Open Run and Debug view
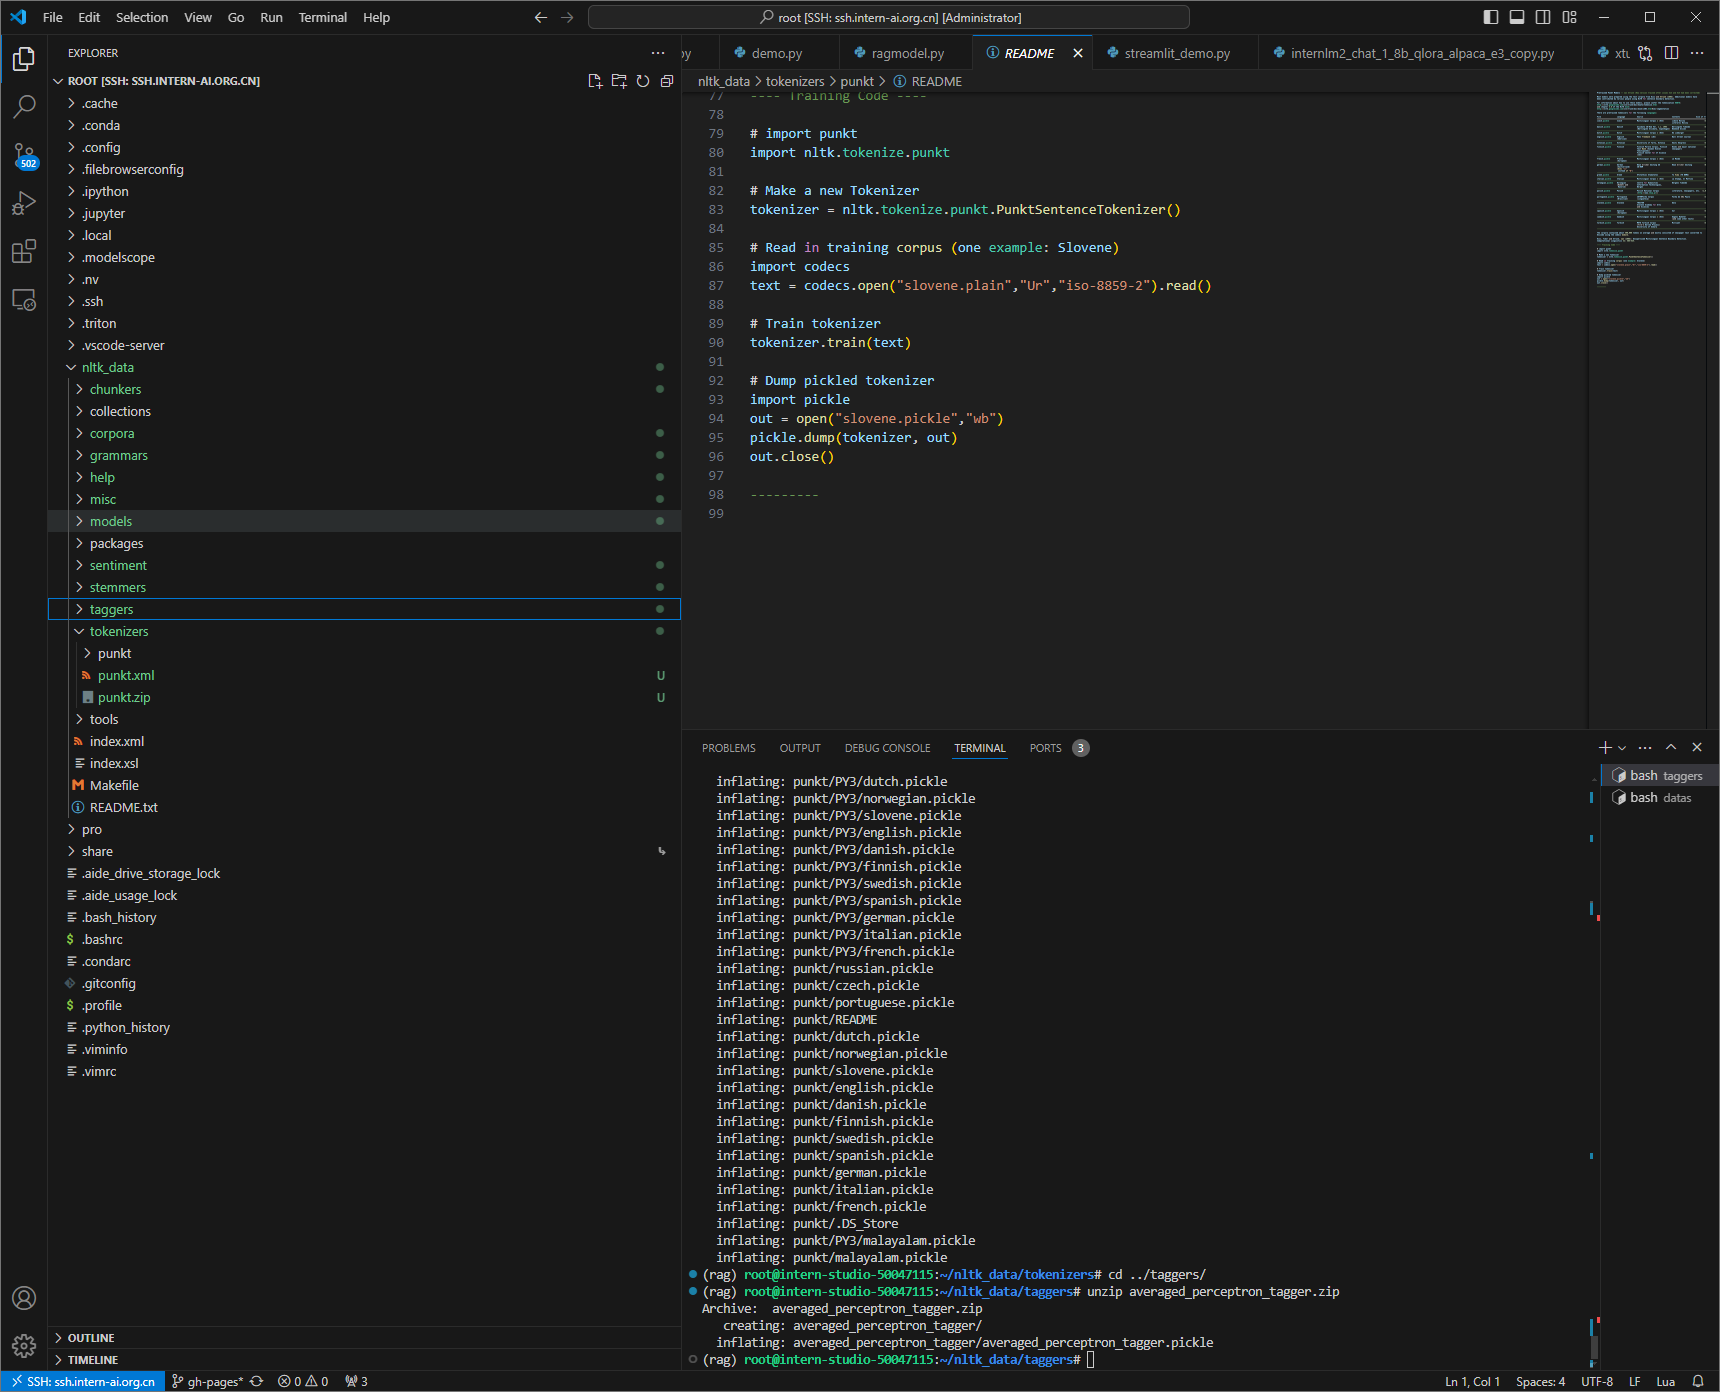The height and width of the screenshot is (1392, 1720). (24, 203)
